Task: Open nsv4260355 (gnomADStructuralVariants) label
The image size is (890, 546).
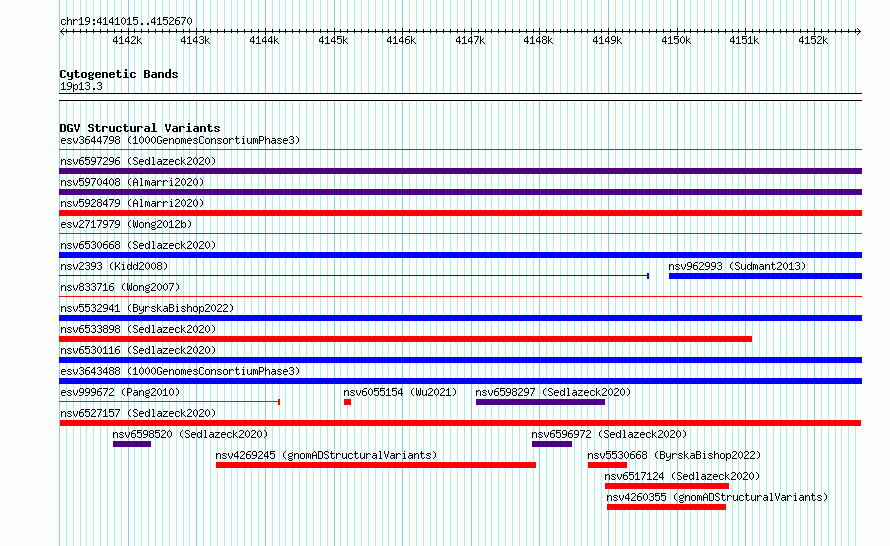Action: (717, 497)
